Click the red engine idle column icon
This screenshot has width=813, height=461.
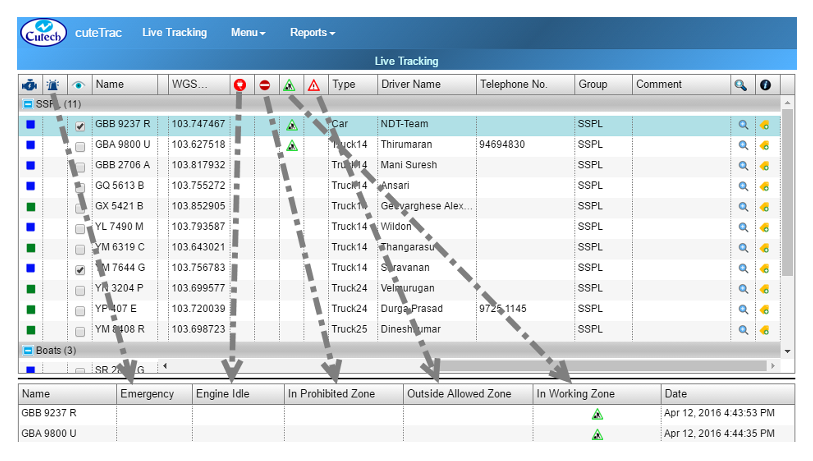click(x=239, y=85)
